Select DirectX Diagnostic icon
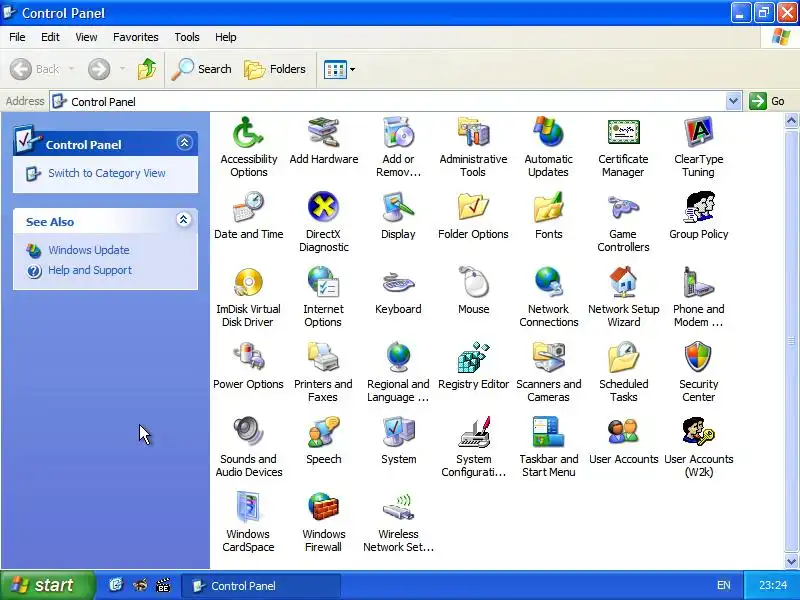 [323, 207]
